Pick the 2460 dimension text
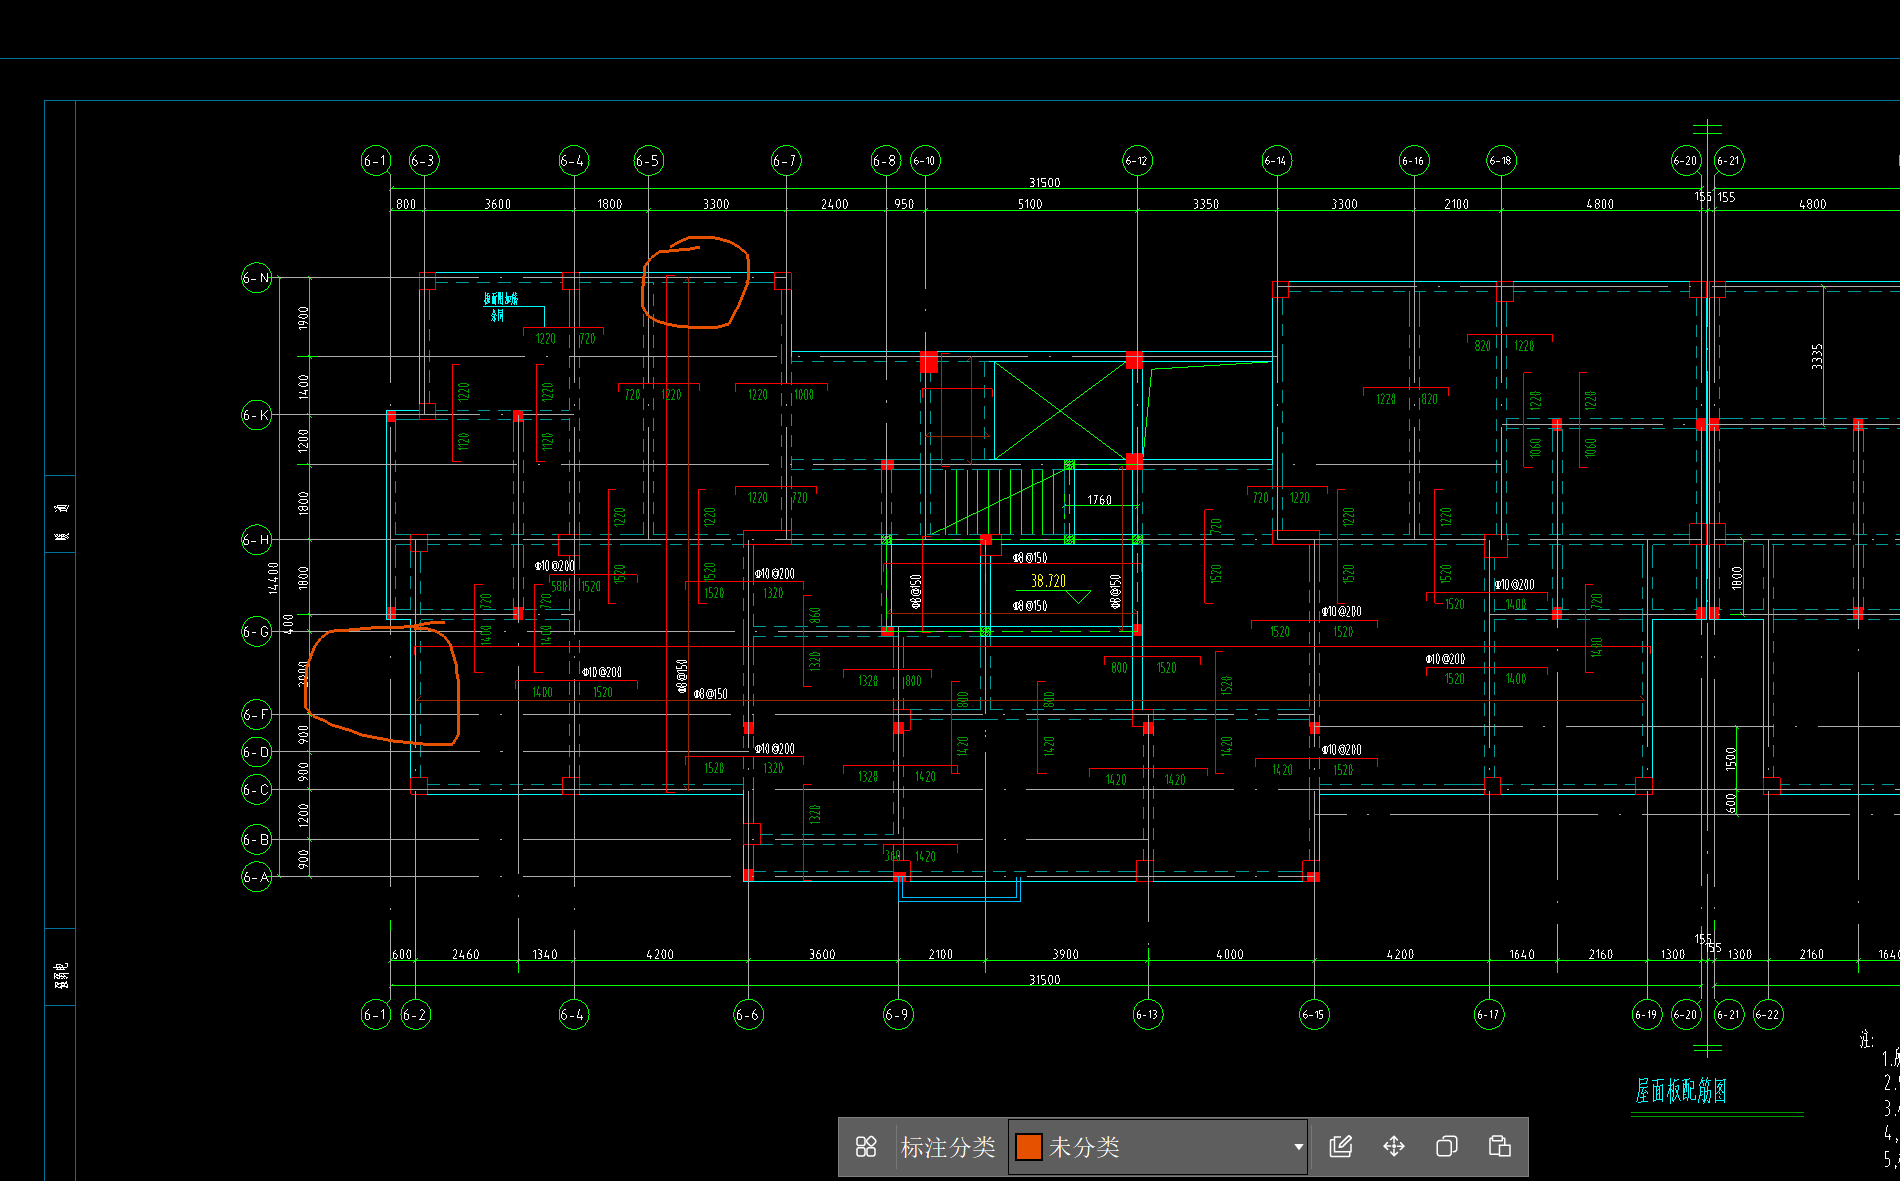The width and height of the screenshot is (1900, 1181). pyautogui.click(x=466, y=955)
